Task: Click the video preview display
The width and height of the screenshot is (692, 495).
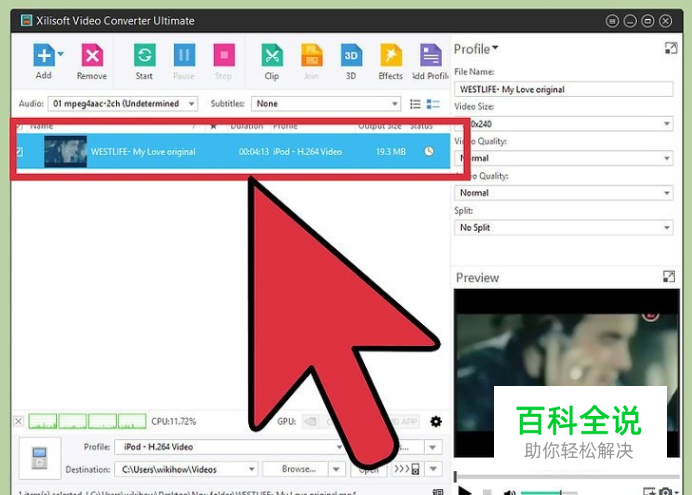Action: (x=567, y=373)
